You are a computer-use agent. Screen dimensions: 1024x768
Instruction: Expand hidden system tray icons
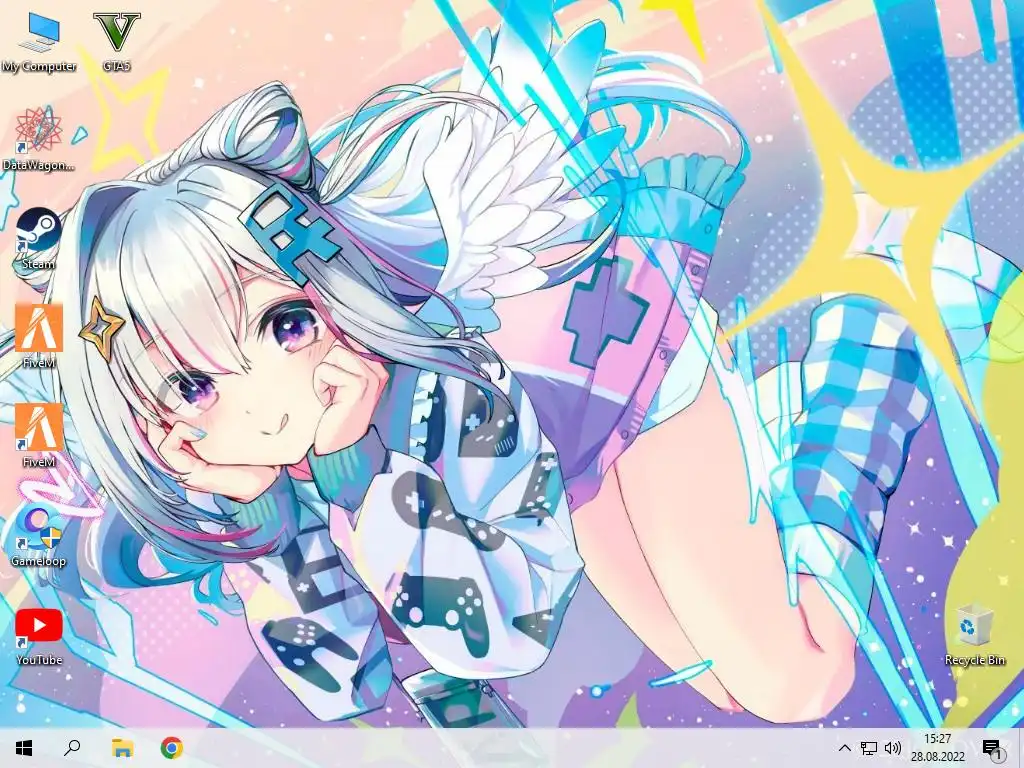(x=844, y=748)
